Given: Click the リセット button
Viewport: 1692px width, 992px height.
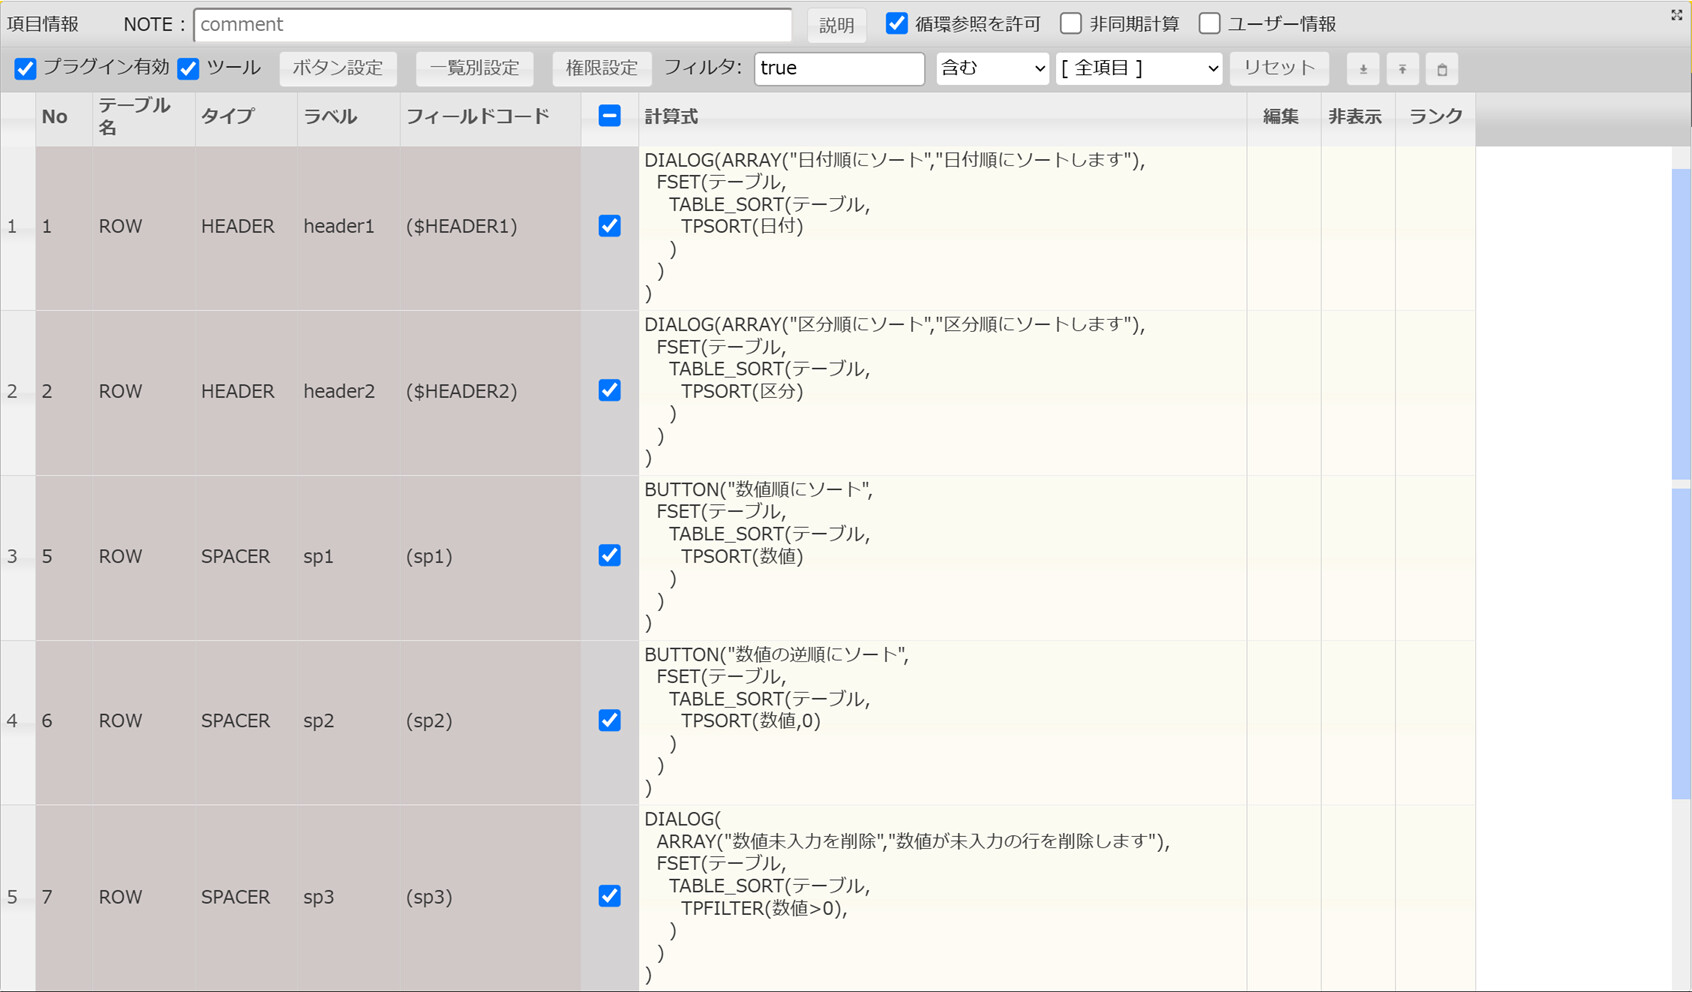Looking at the screenshot, I should pyautogui.click(x=1278, y=68).
